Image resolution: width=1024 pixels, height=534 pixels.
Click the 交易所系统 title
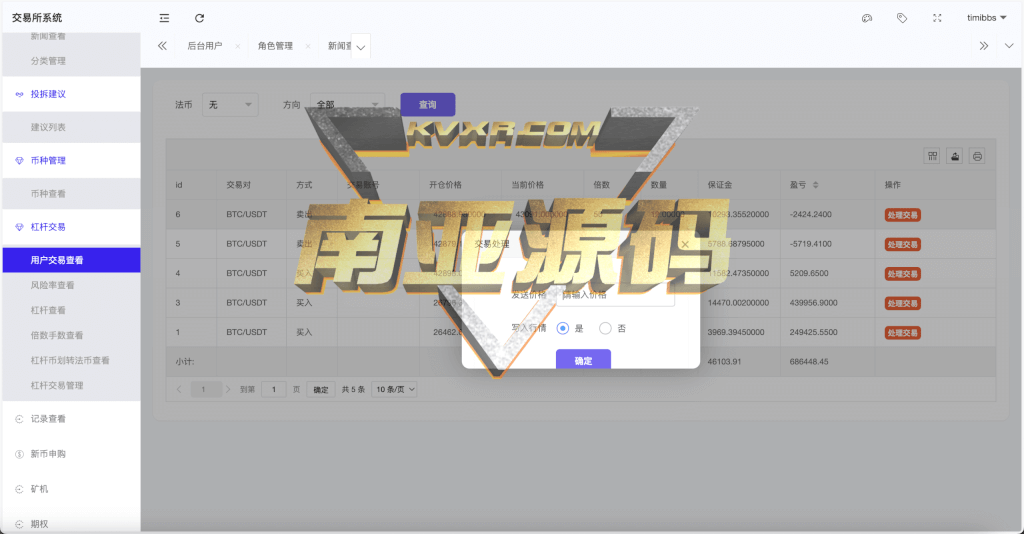coord(37,18)
